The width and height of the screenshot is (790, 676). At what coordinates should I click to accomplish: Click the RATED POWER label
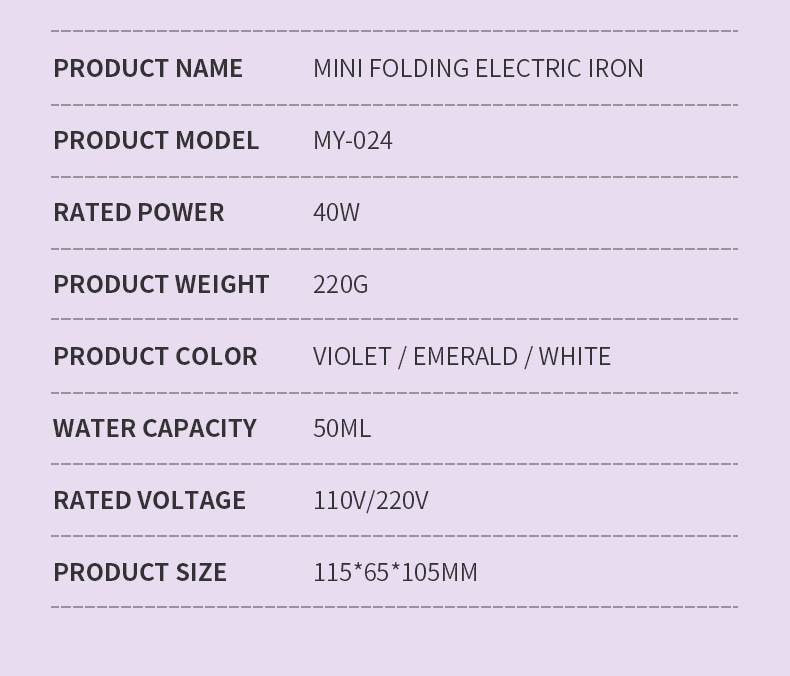[139, 212]
